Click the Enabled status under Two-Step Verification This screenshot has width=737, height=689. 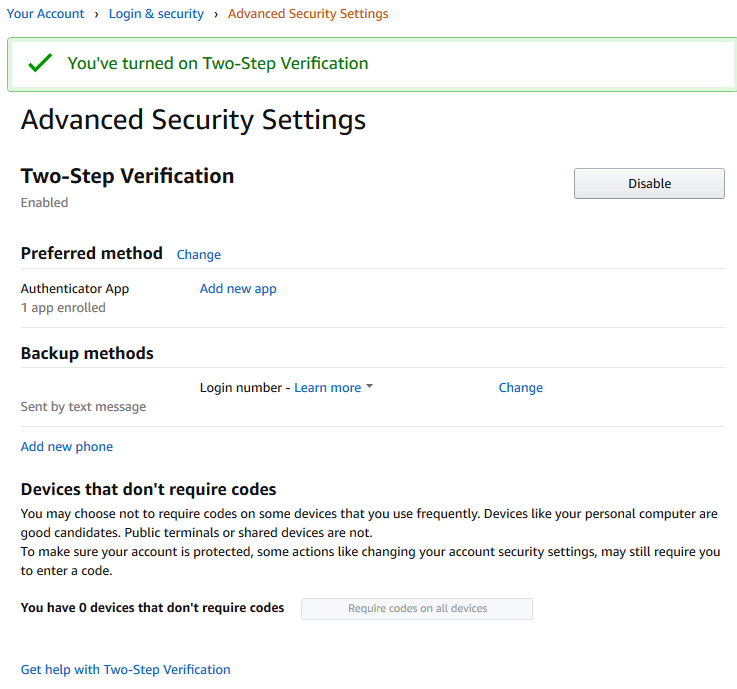(44, 203)
